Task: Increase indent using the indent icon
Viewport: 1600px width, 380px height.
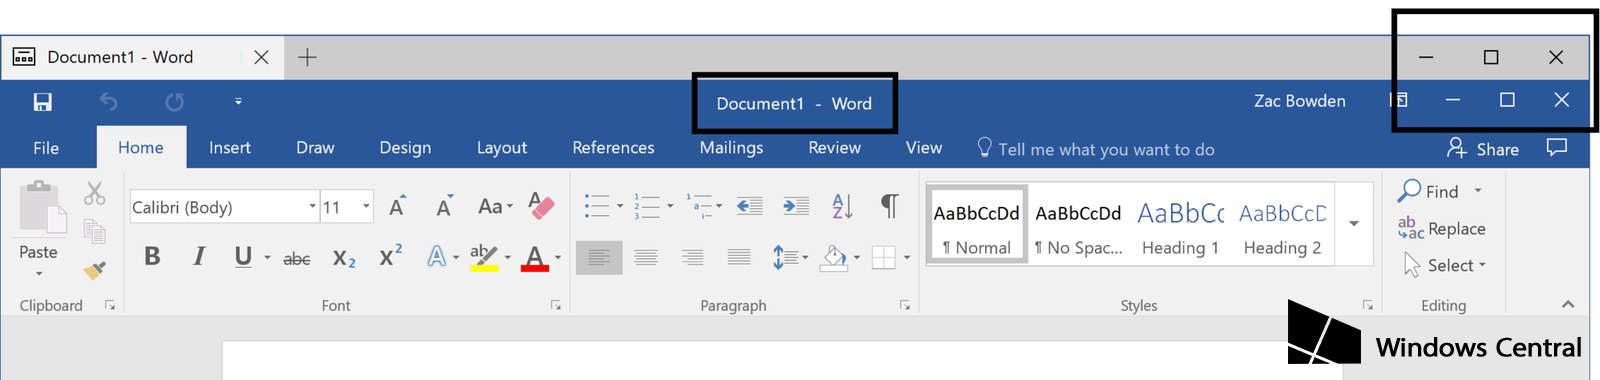Action: 796,206
